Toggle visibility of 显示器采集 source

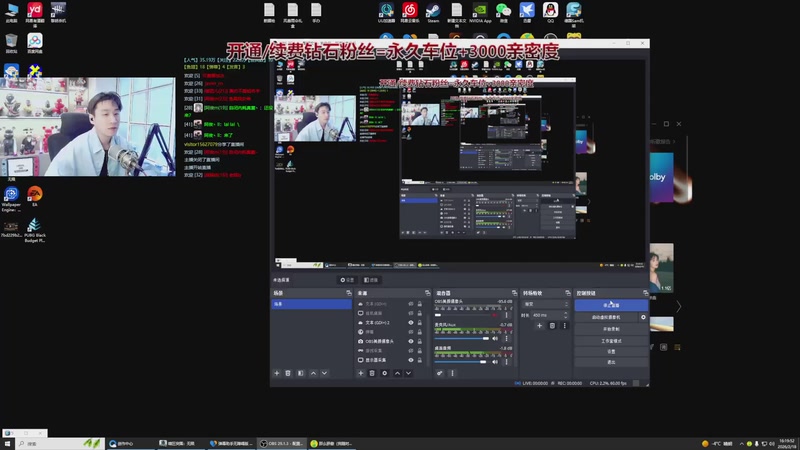click(411, 360)
